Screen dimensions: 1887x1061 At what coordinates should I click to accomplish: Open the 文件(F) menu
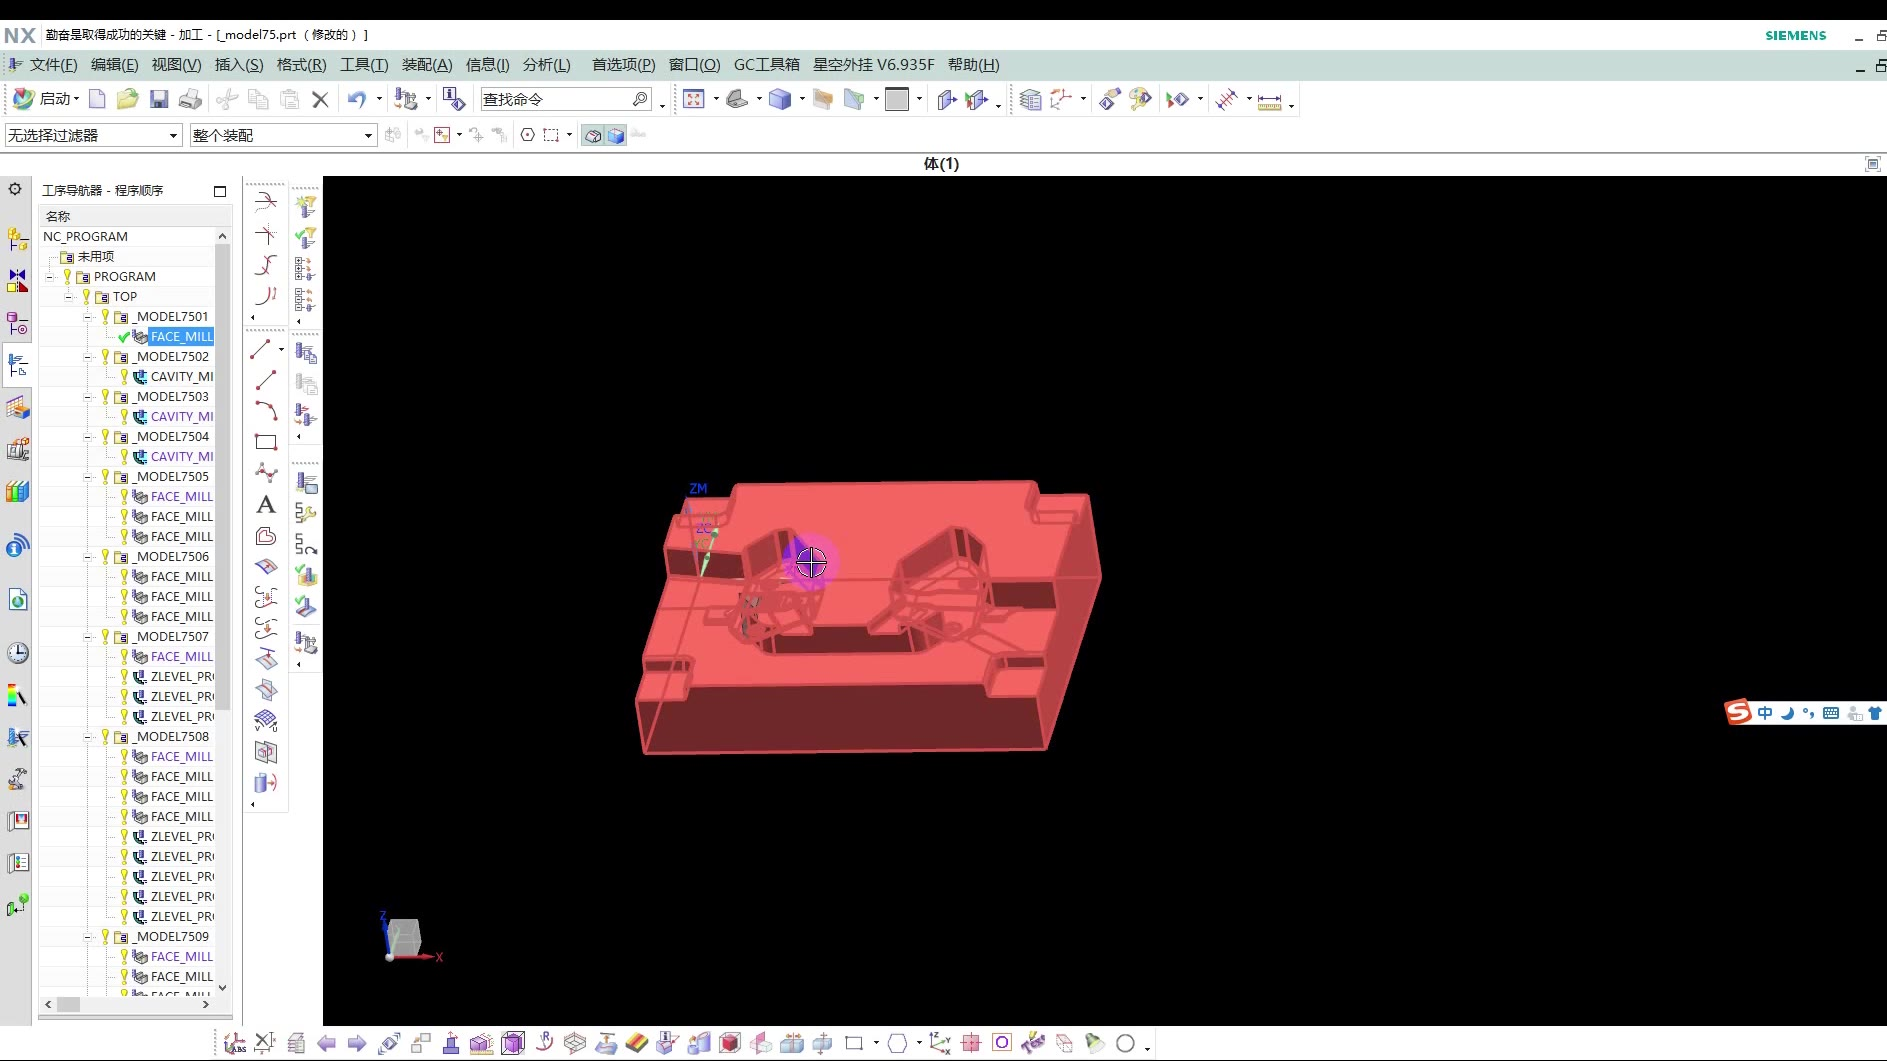[x=53, y=65]
